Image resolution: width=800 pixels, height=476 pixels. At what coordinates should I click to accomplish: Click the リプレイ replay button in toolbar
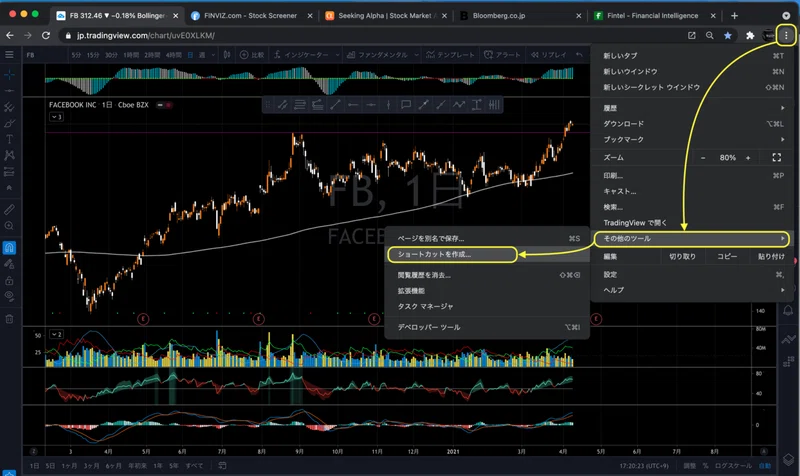pyautogui.click(x=548, y=55)
